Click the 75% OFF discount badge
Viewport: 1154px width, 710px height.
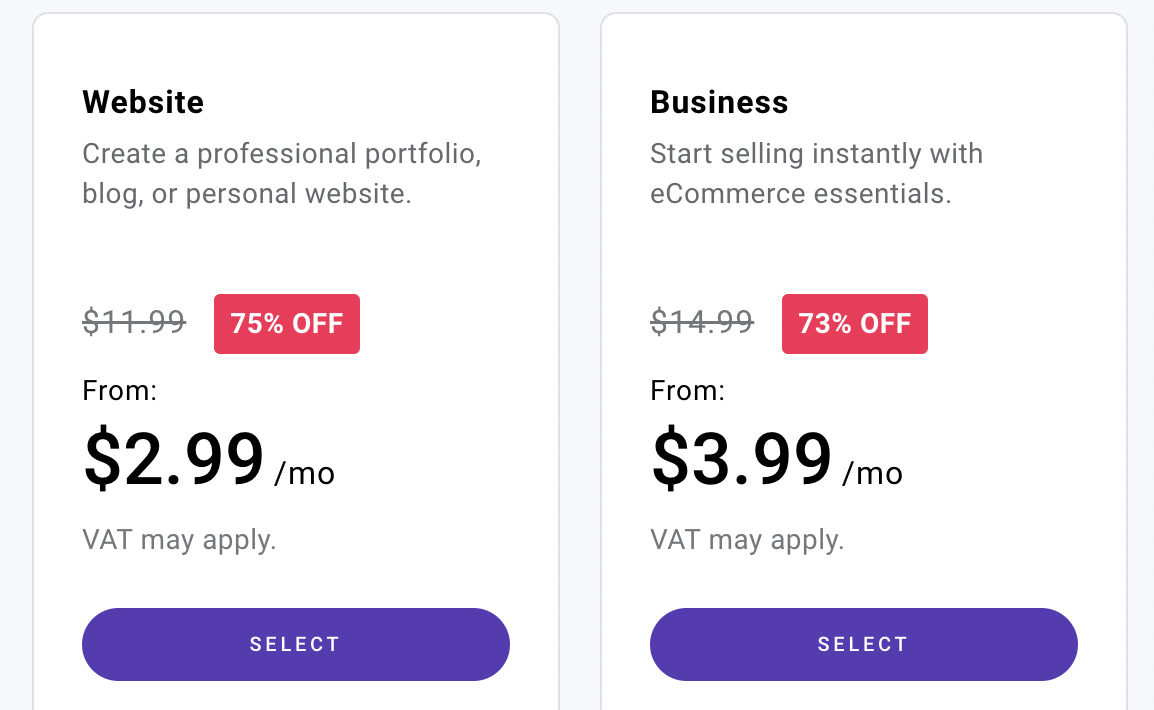point(287,324)
